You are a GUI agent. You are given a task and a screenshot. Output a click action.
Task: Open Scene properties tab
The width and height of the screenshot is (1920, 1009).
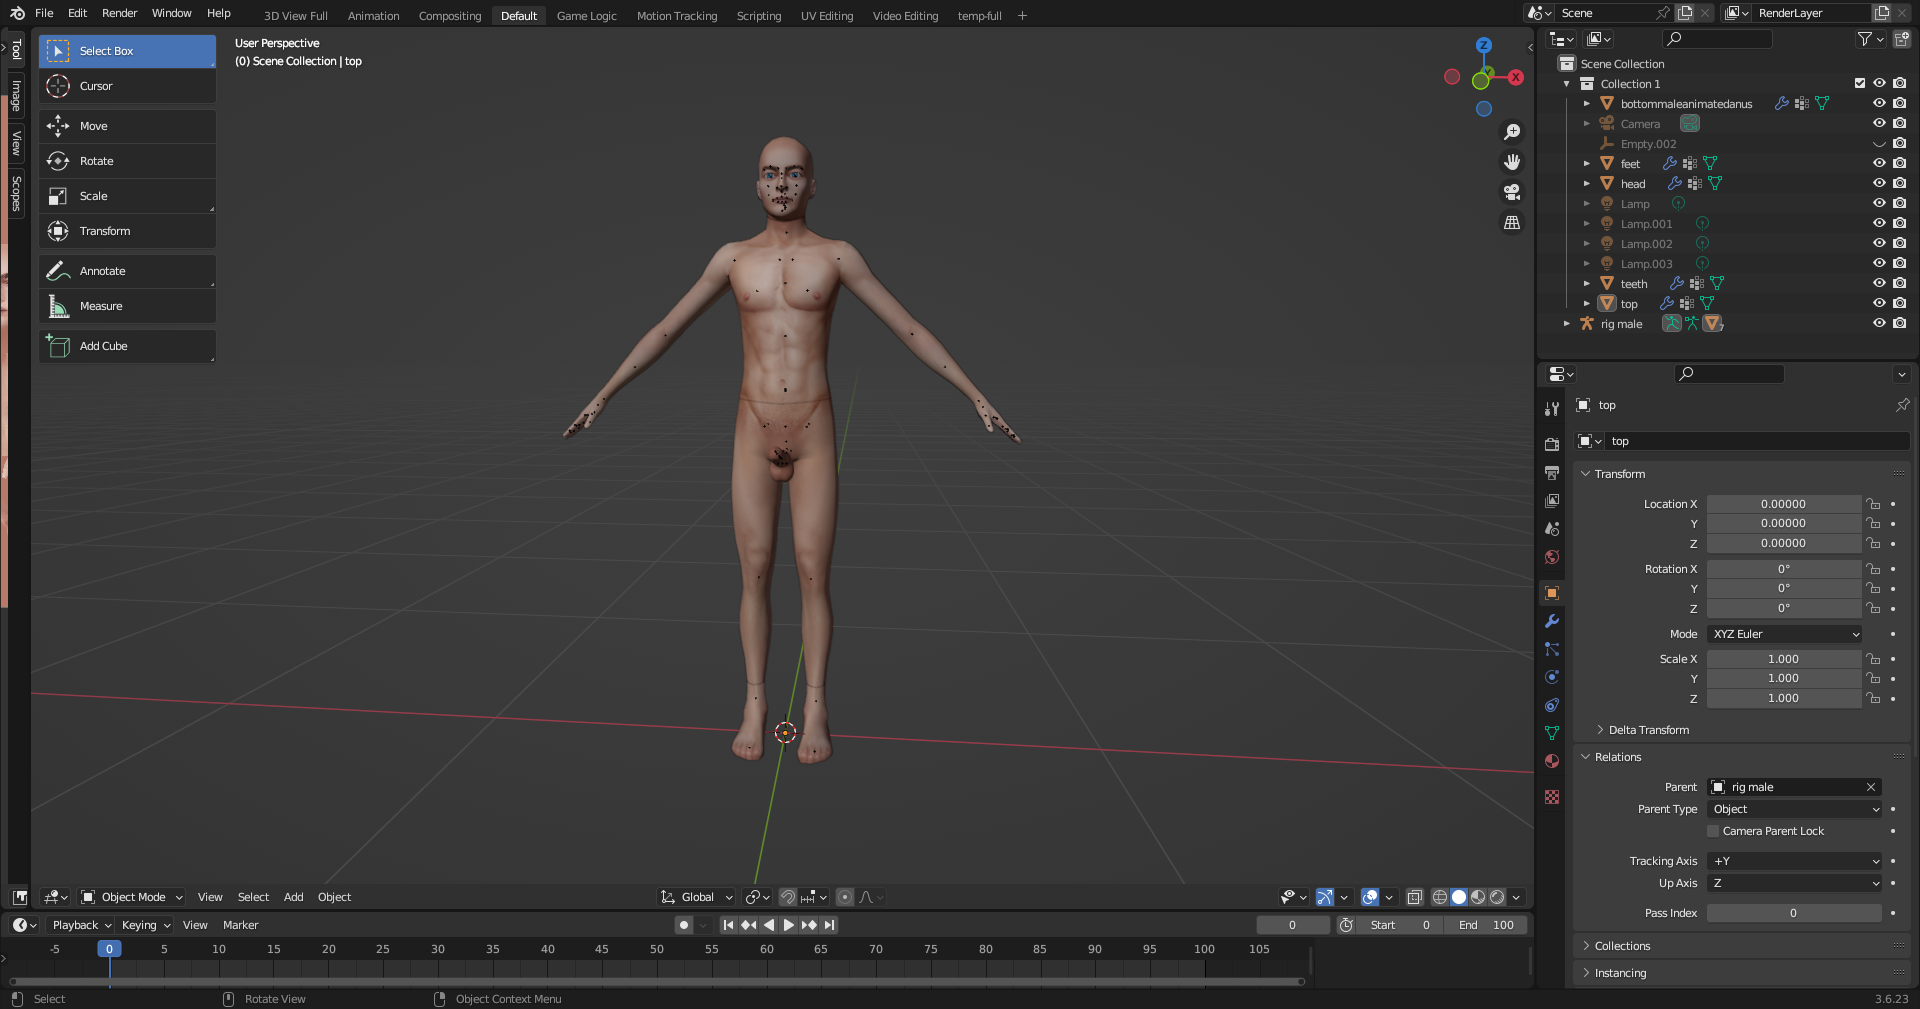pyautogui.click(x=1552, y=528)
